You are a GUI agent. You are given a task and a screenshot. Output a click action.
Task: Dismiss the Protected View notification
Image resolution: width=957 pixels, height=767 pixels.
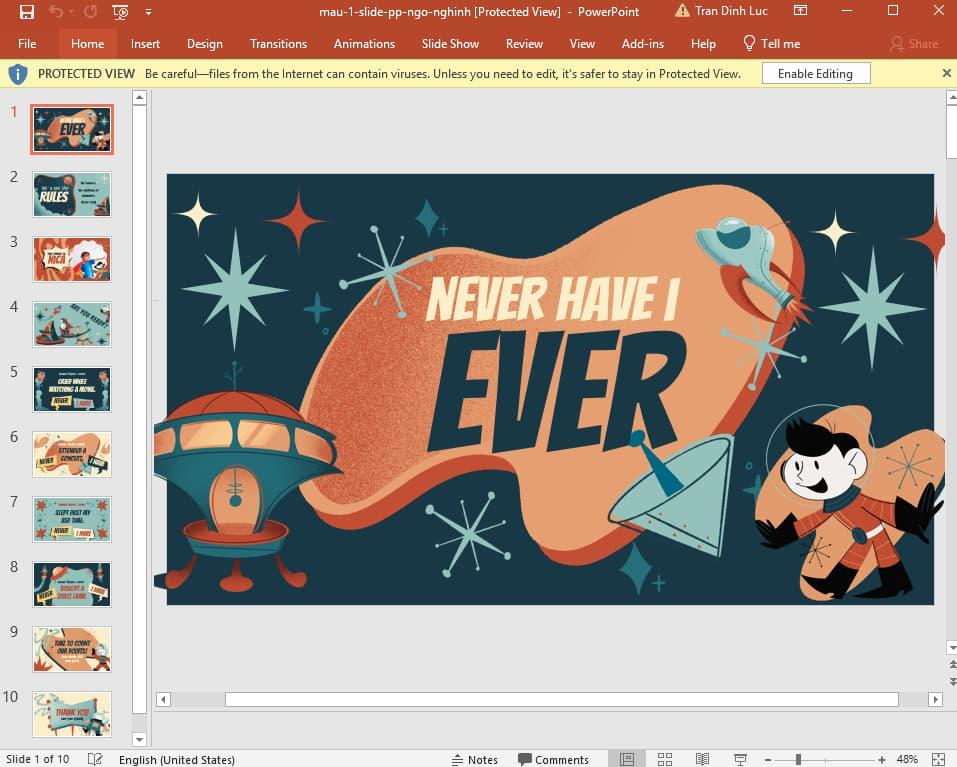click(945, 73)
